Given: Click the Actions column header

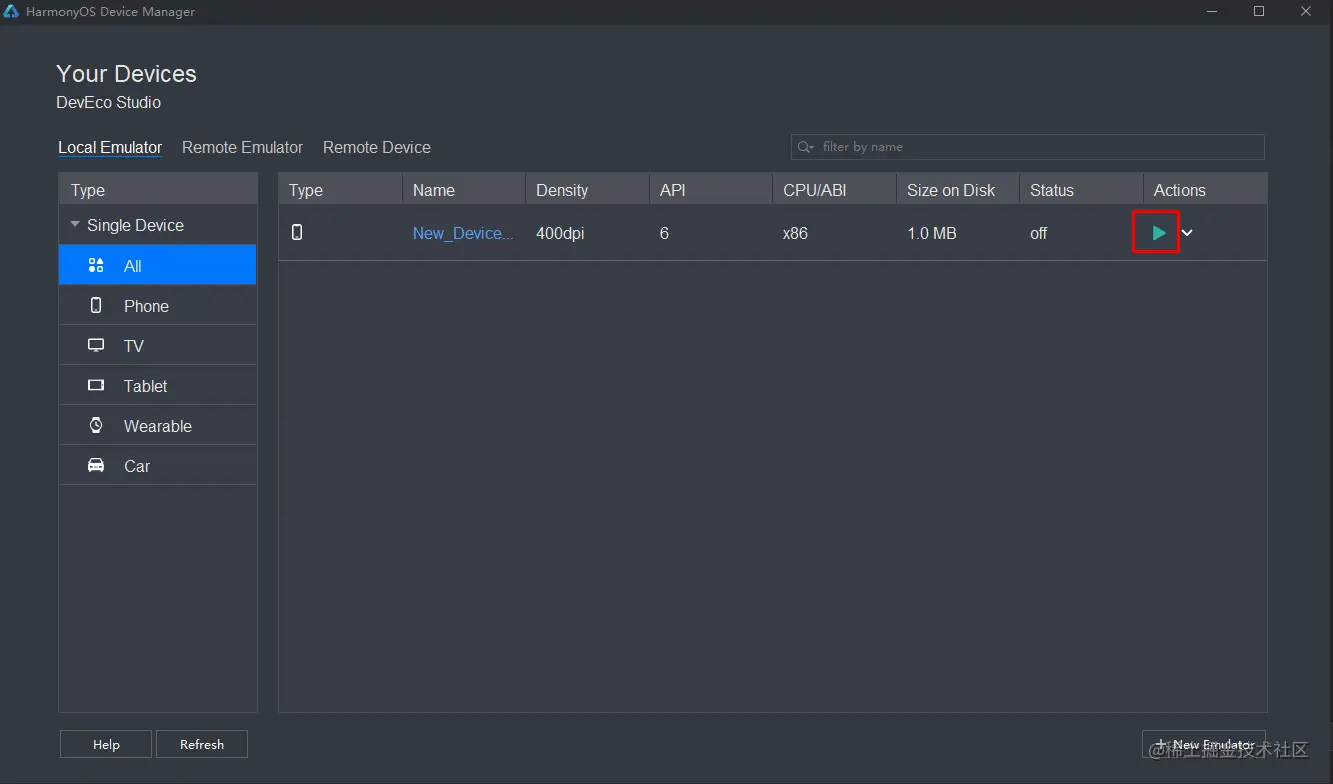Looking at the screenshot, I should (1205, 190).
